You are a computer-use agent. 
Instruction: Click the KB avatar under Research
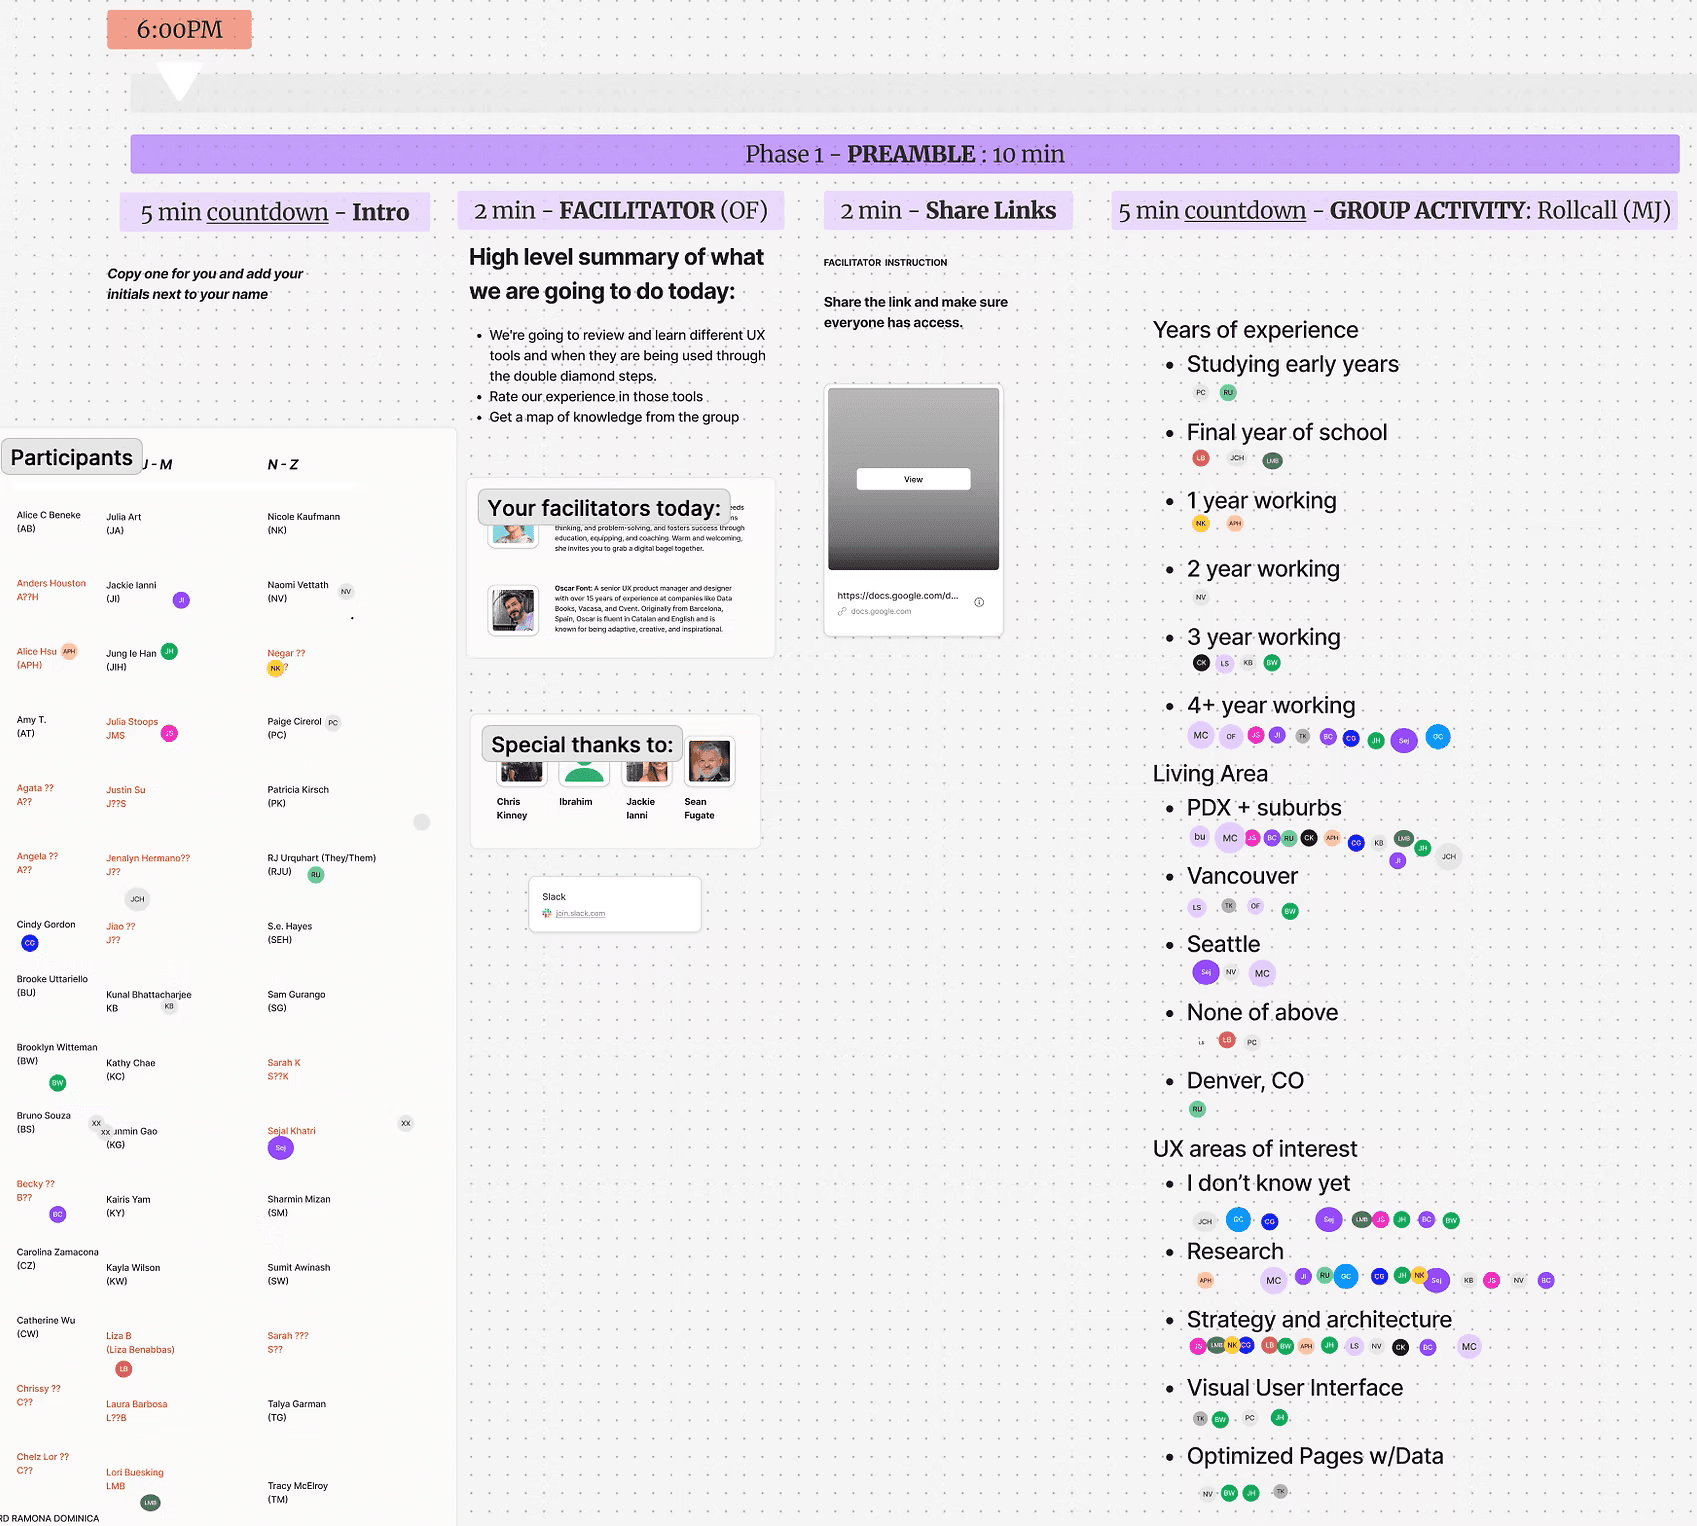coord(1468,1280)
